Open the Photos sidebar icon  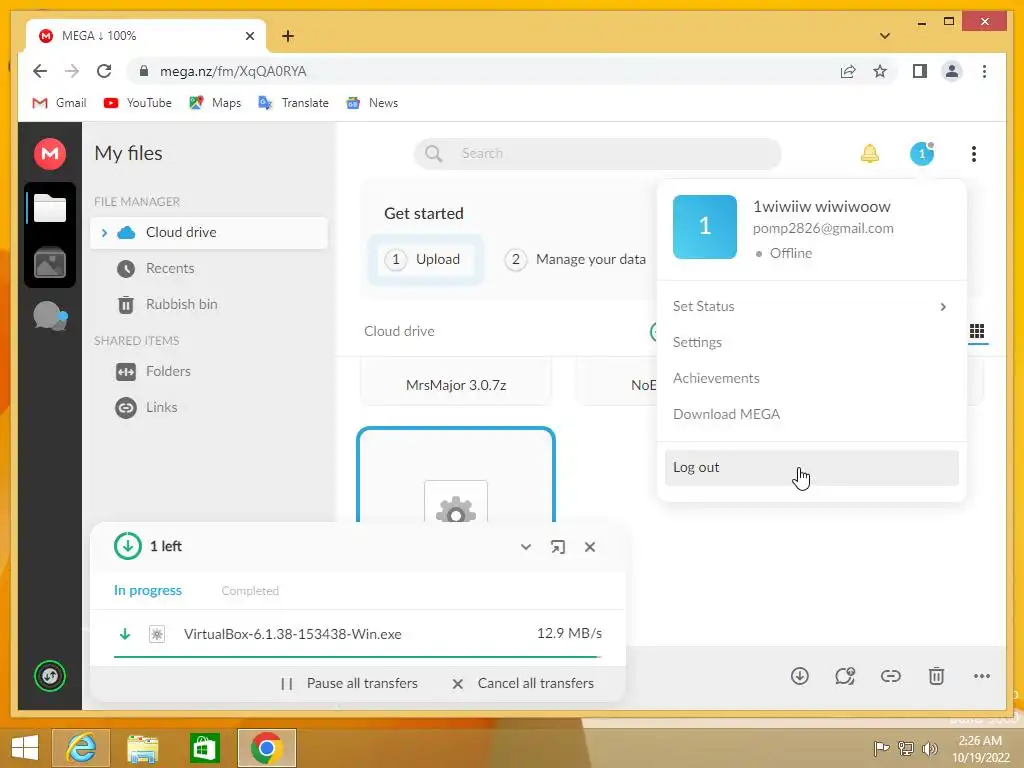[50, 263]
